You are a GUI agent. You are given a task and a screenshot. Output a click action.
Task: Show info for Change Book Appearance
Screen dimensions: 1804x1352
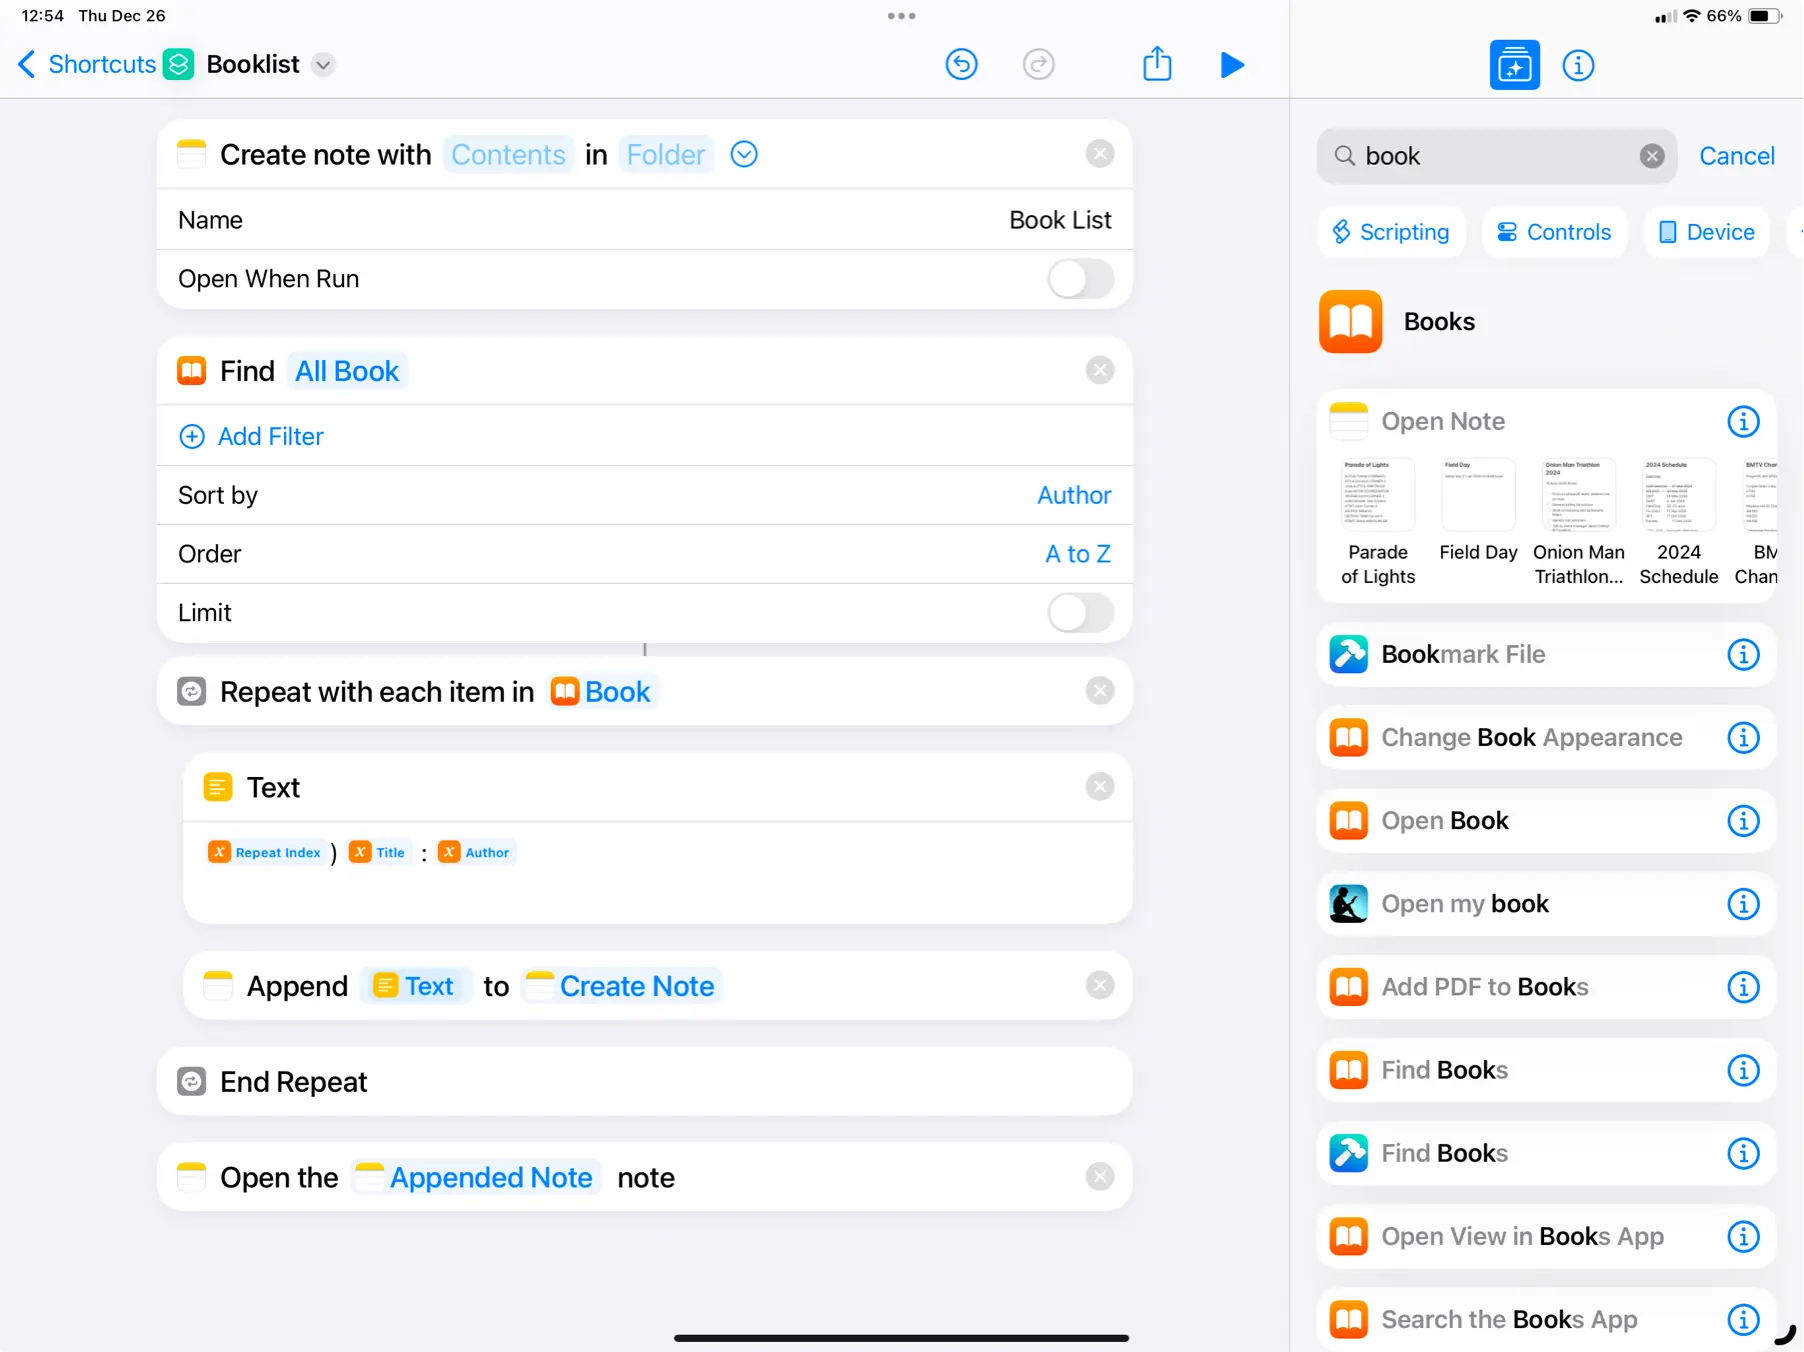point(1743,738)
